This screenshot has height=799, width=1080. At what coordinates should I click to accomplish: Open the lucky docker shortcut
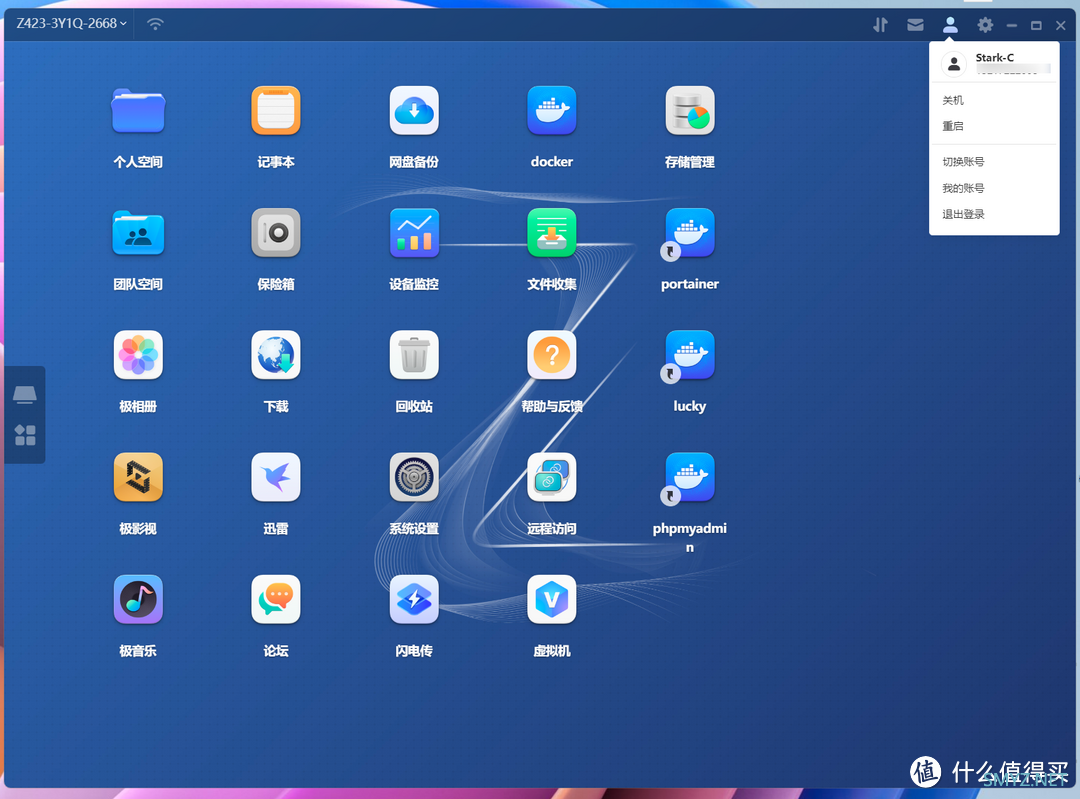coord(689,355)
